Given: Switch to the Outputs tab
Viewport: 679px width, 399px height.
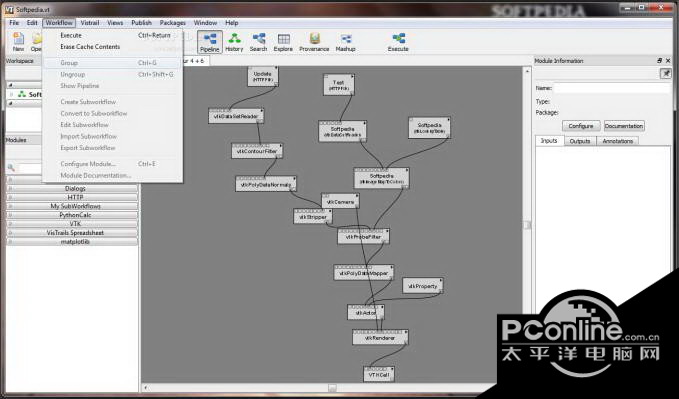Looking at the screenshot, I should point(580,141).
